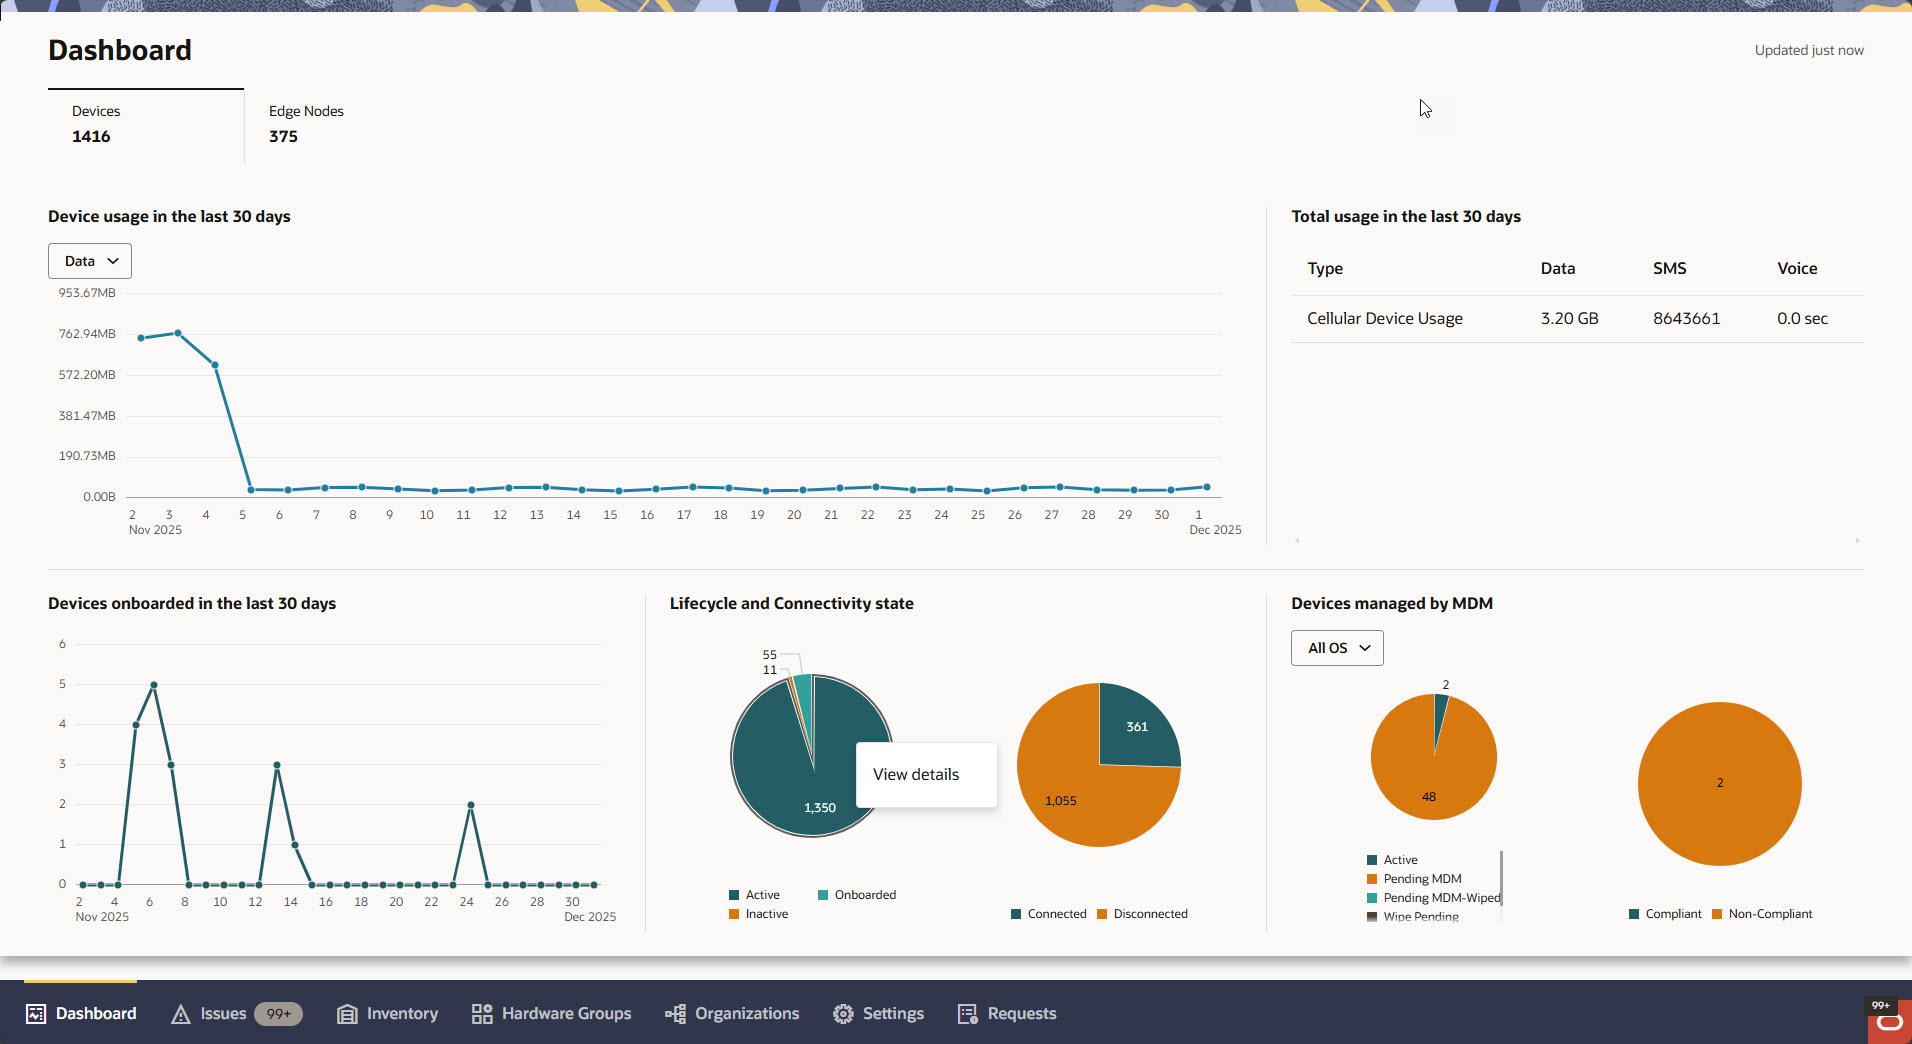
Task: Open the Data metric dropdown
Action: tap(89, 260)
